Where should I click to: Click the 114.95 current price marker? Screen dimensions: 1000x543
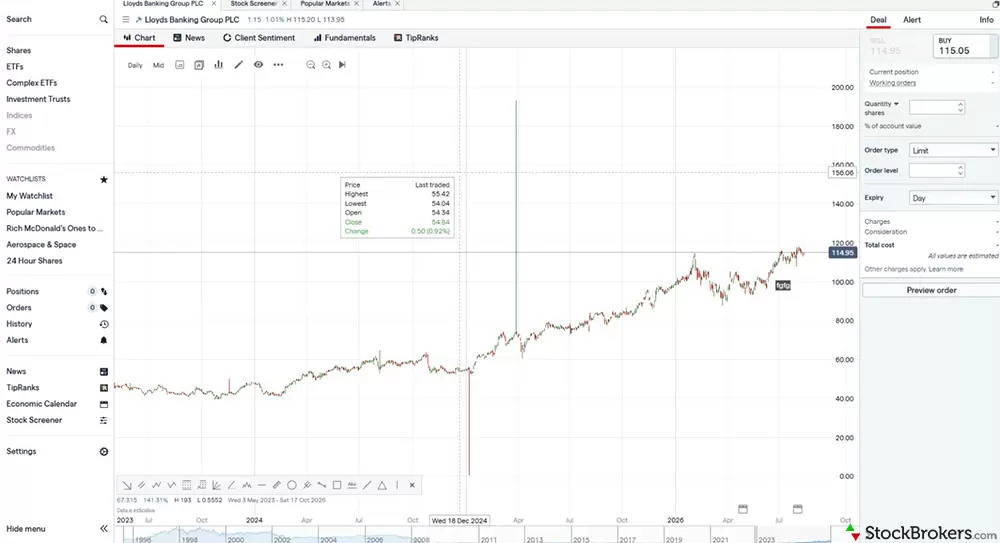coord(842,253)
